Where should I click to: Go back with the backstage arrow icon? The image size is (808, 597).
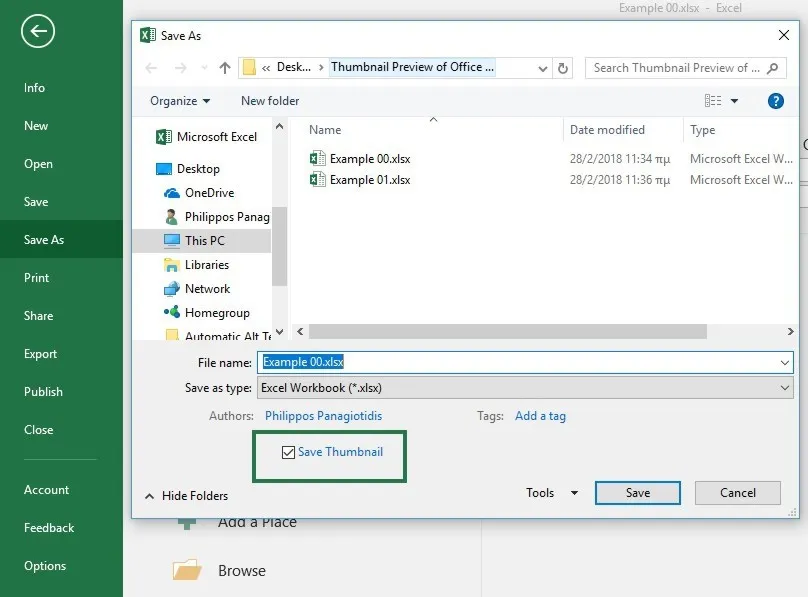pyautogui.click(x=38, y=31)
